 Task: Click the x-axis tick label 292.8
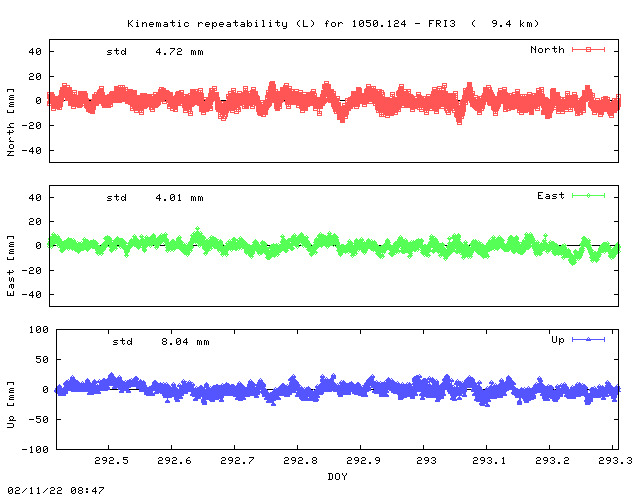tap(300, 460)
